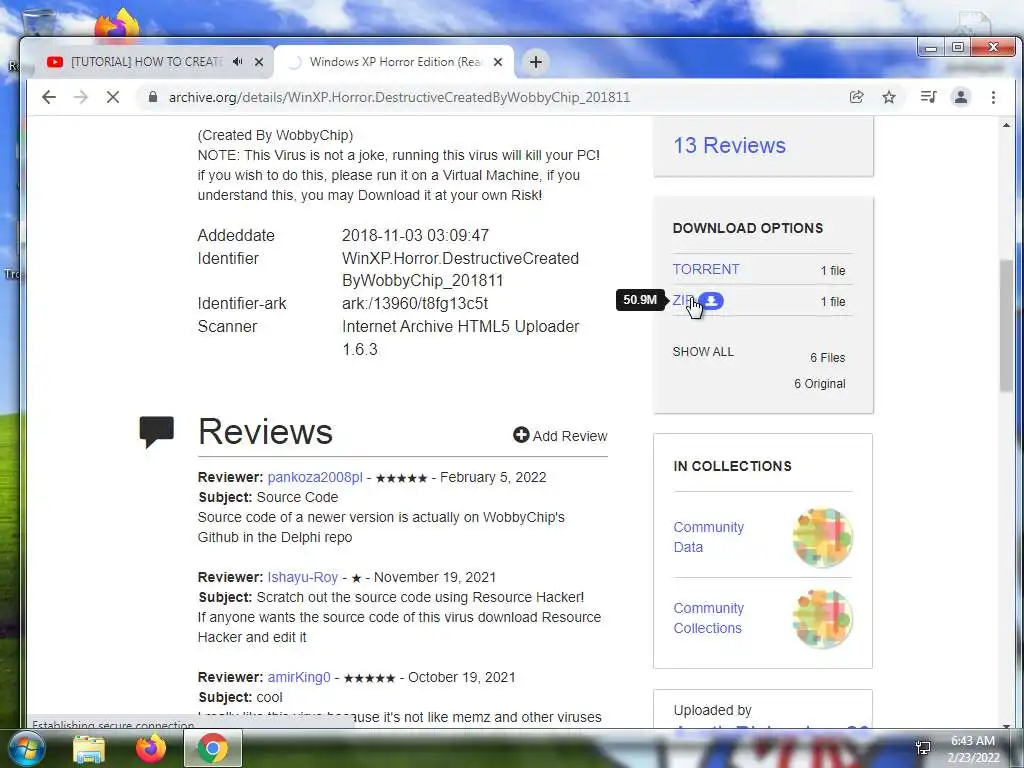The image size is (1024, 768).
Task: Select the identifier-ark value ark:/13960/t8fg13c5t
Action: tap(415, 304)
